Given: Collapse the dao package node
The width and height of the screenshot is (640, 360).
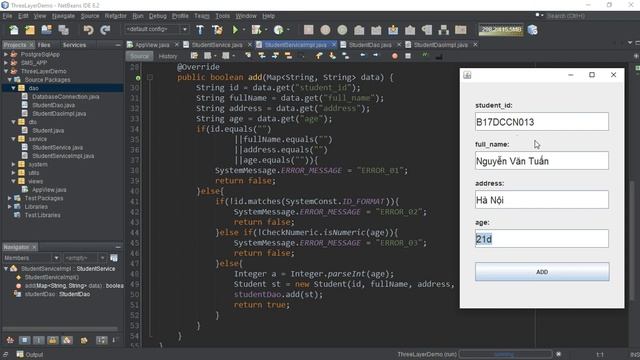Looking at the screenshot, I should (13, 88).
